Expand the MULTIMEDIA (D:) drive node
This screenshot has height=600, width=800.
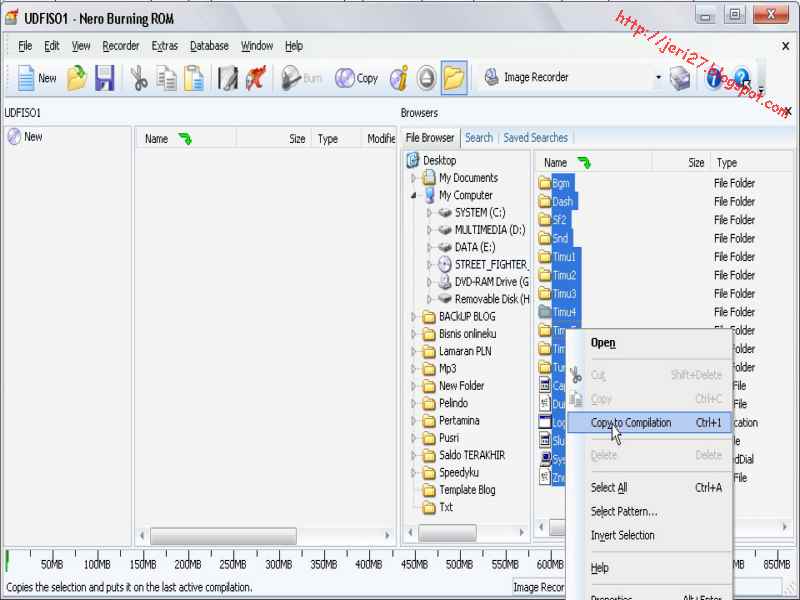(x=429, y=230)
